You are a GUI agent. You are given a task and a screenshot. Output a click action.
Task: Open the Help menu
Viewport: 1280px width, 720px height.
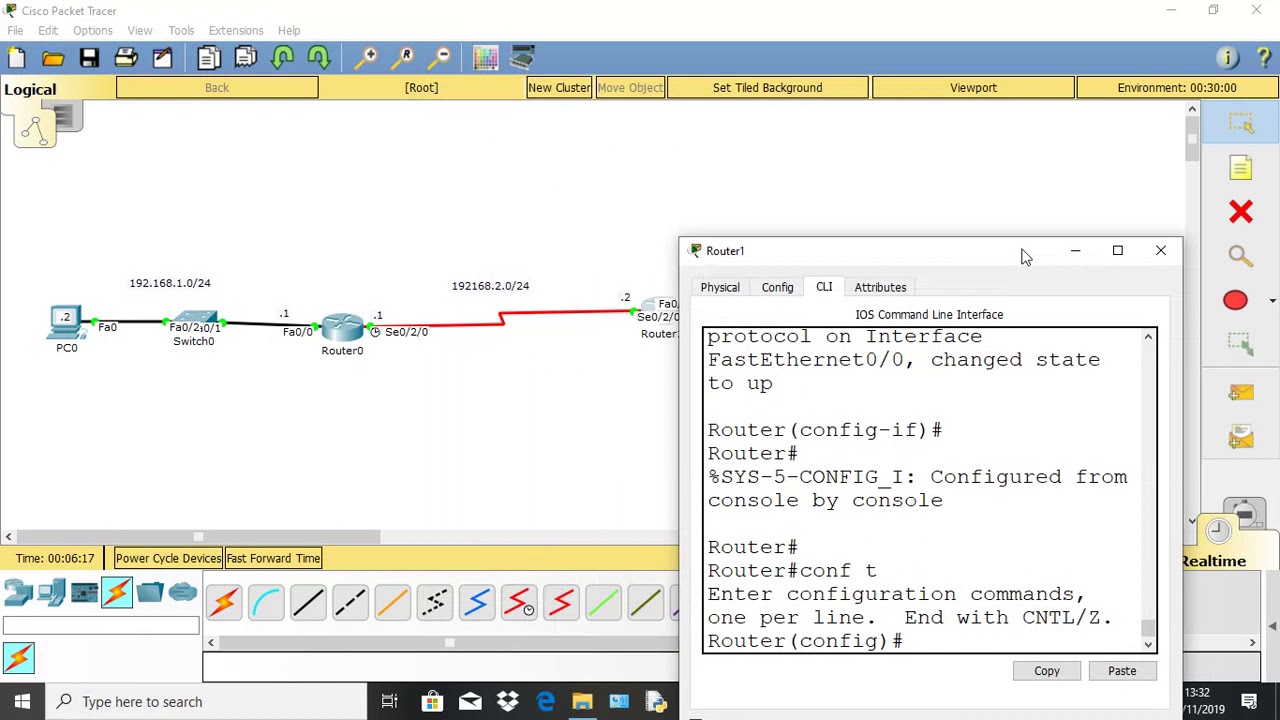(289, 31)
